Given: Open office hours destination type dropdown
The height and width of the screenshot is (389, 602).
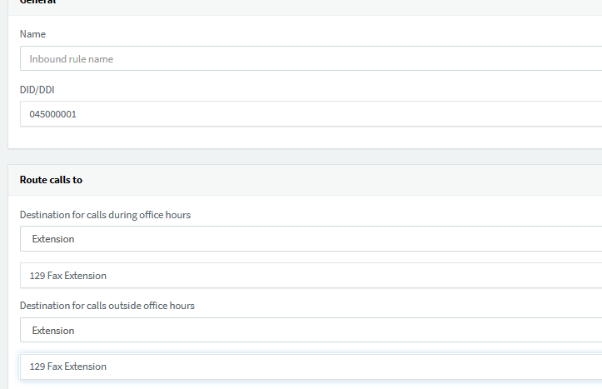Looking at the screenshot, I should pyautogui.click(x=311, y=239).
